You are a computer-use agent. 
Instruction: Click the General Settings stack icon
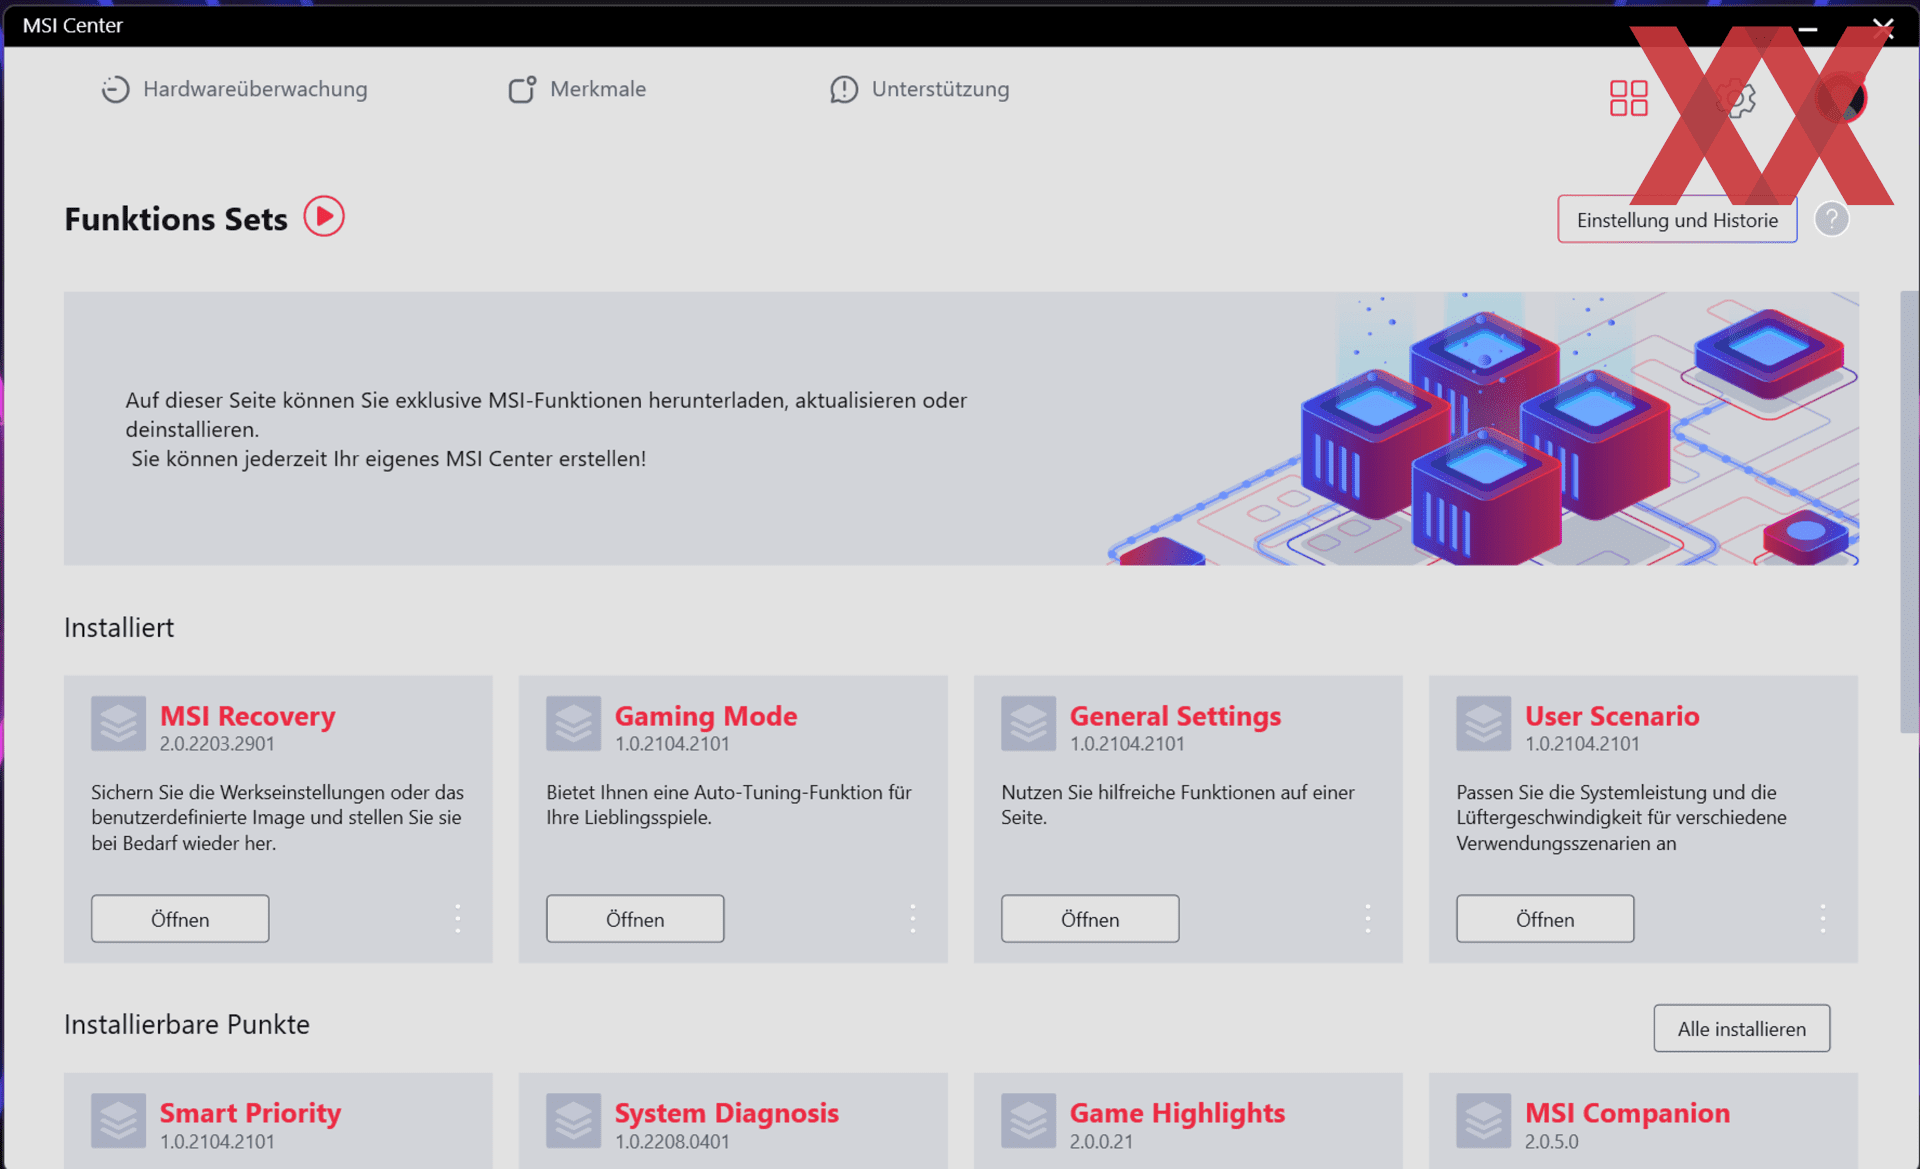pos(1028,723)
